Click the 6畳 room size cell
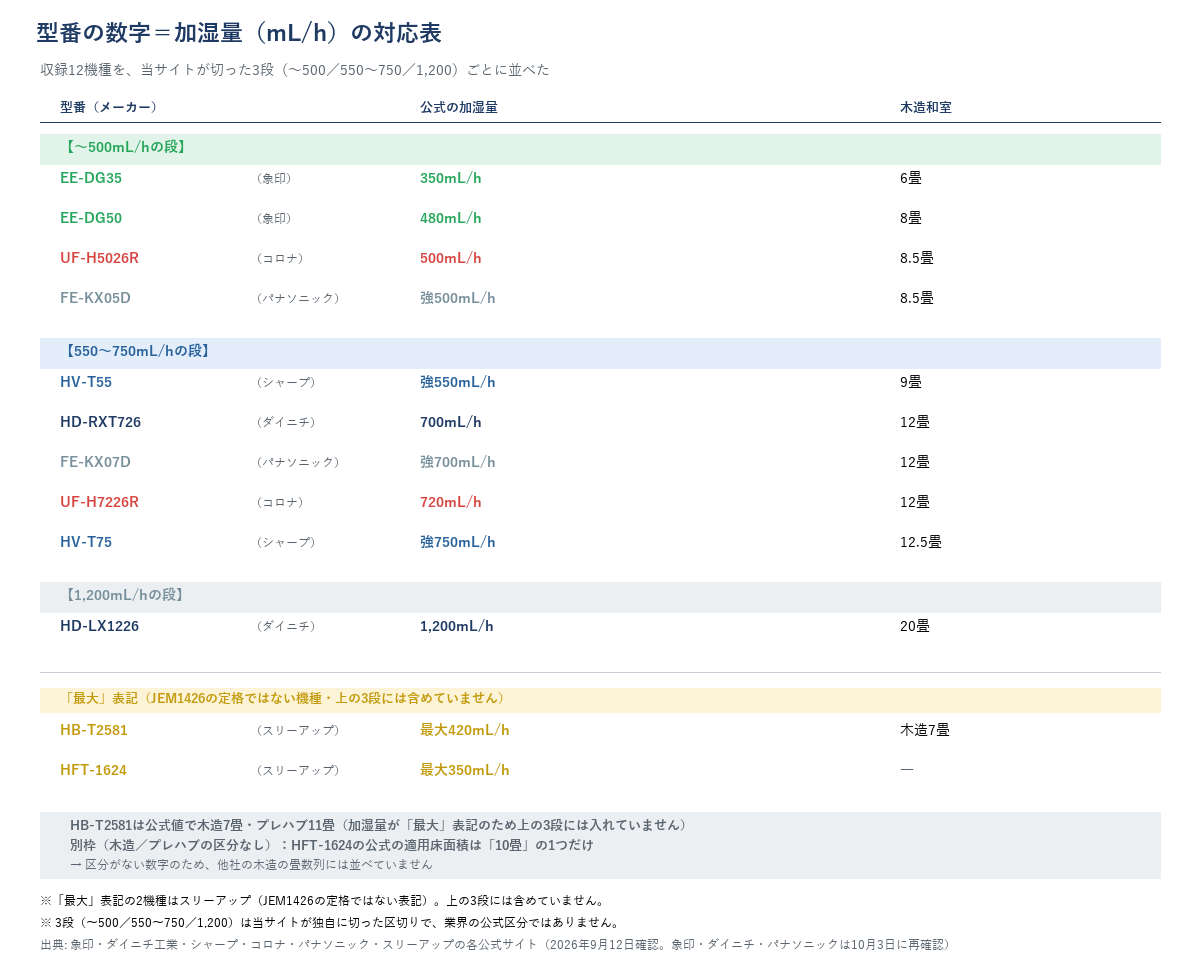 (x=911, y=178)
